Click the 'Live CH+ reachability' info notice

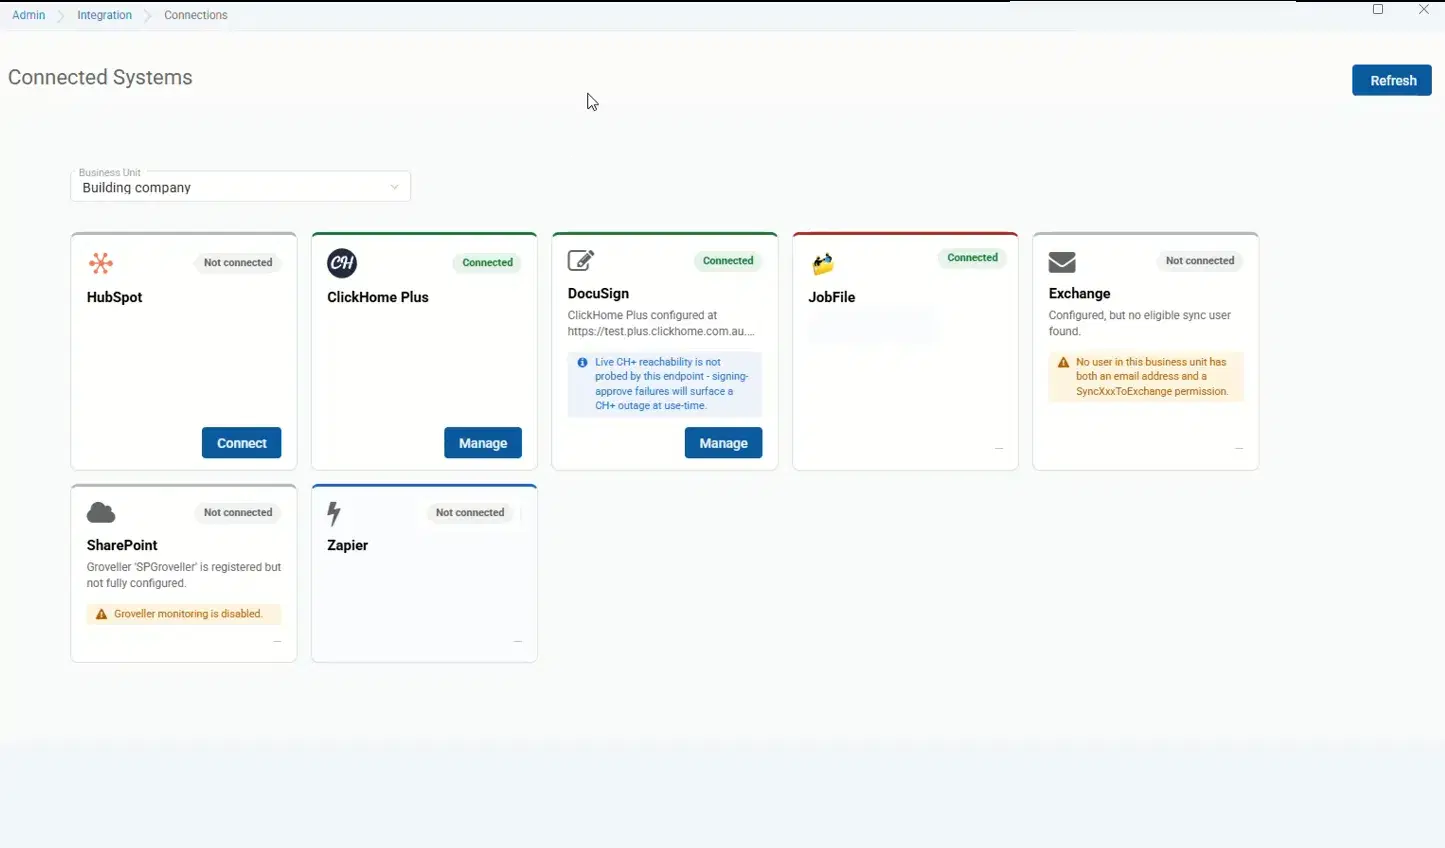665,384
